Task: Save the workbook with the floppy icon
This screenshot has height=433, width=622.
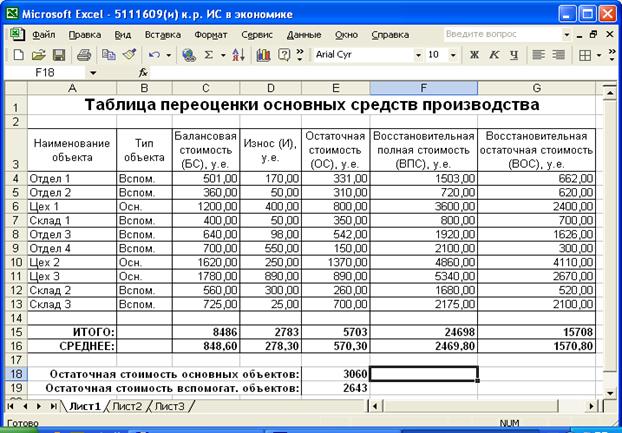Action: coord(59,55)
